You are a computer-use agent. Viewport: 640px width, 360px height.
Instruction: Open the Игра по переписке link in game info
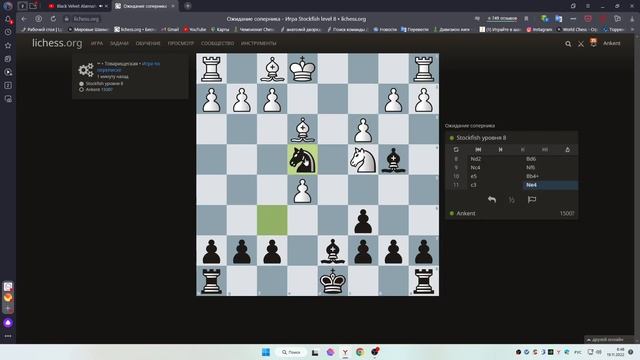(x=128, y=67)
